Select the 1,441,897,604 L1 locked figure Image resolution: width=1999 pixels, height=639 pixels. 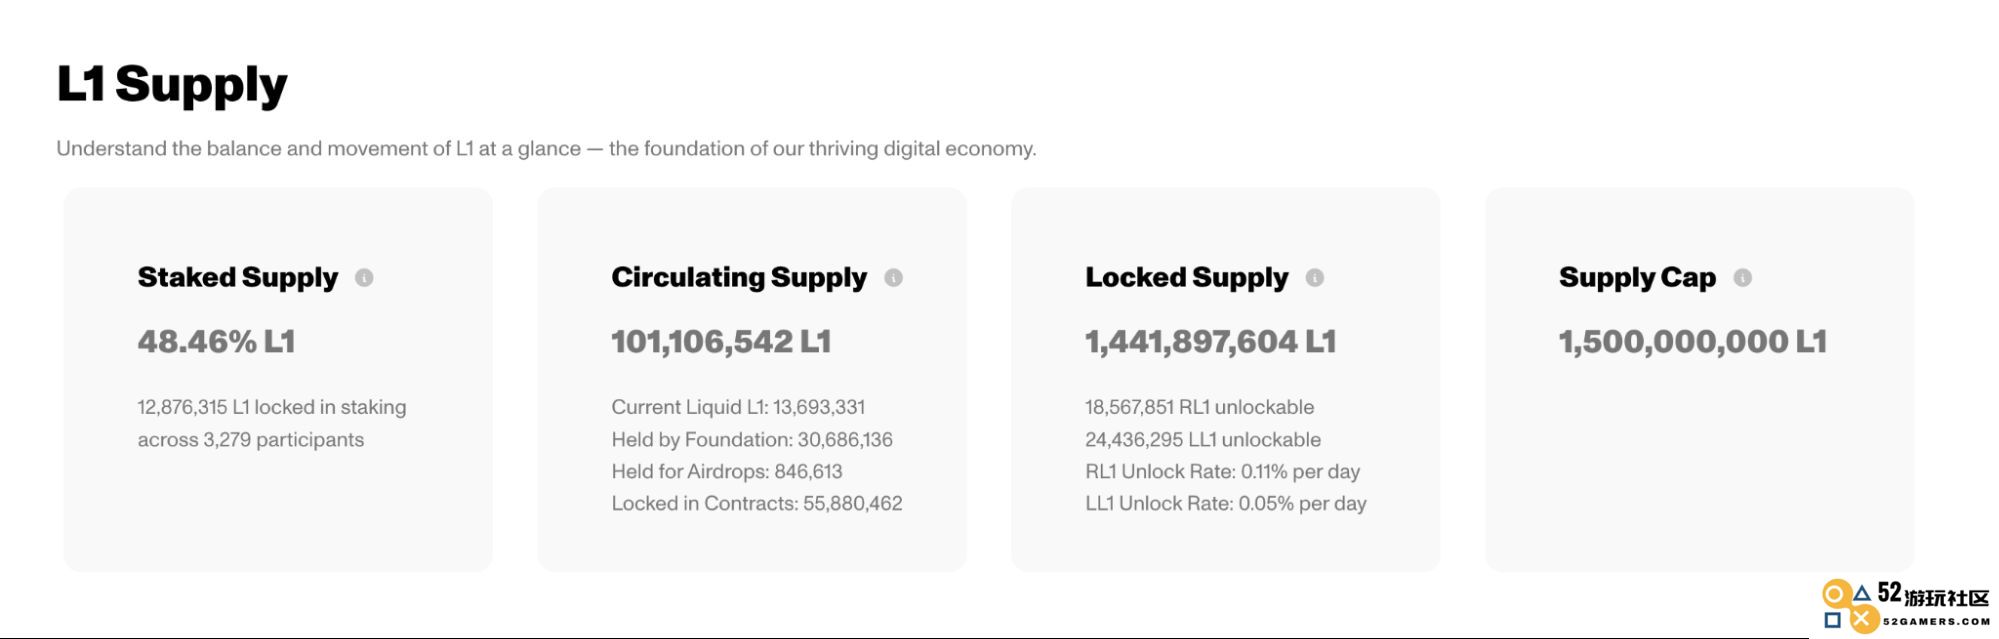1210,342
